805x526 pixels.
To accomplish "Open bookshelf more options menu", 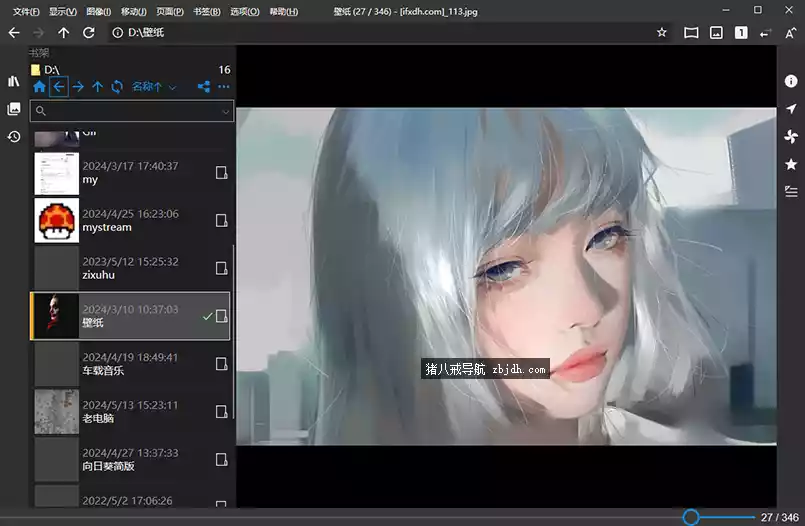I will [x=224, y=87].
